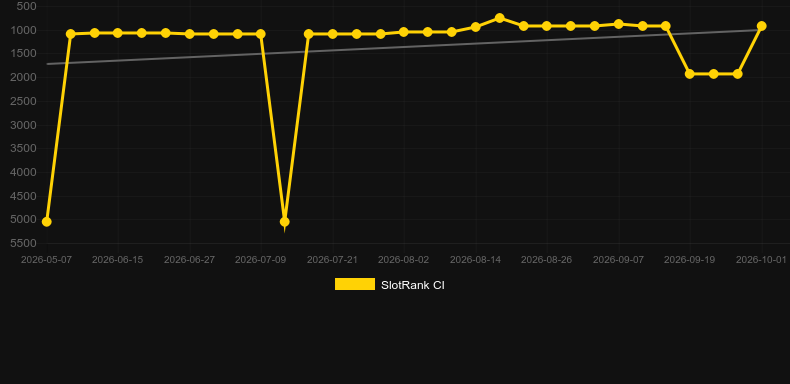The width and height of the screenshot is (790, 384).
Task: Click the deep dip point after 2026-07-09
Action: tap(285, 222)
